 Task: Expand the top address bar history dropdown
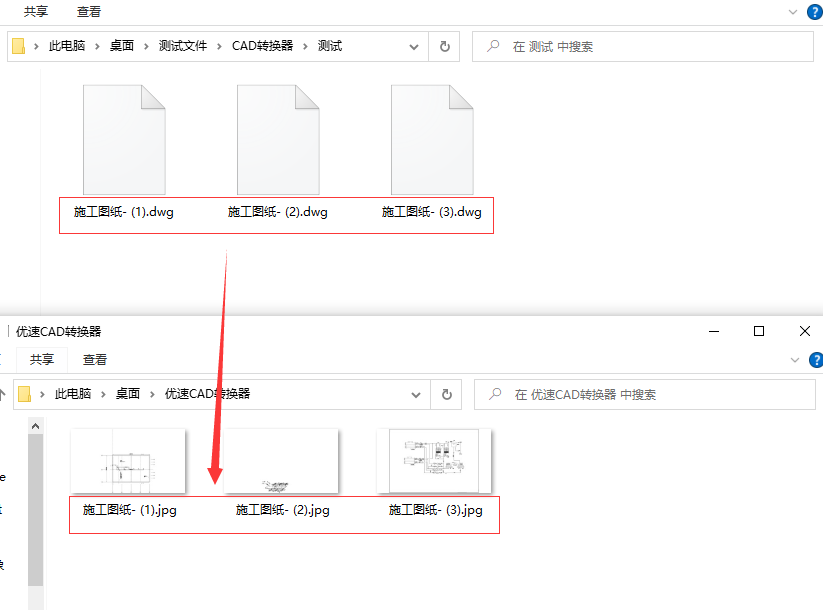click(x=414, y=46)
